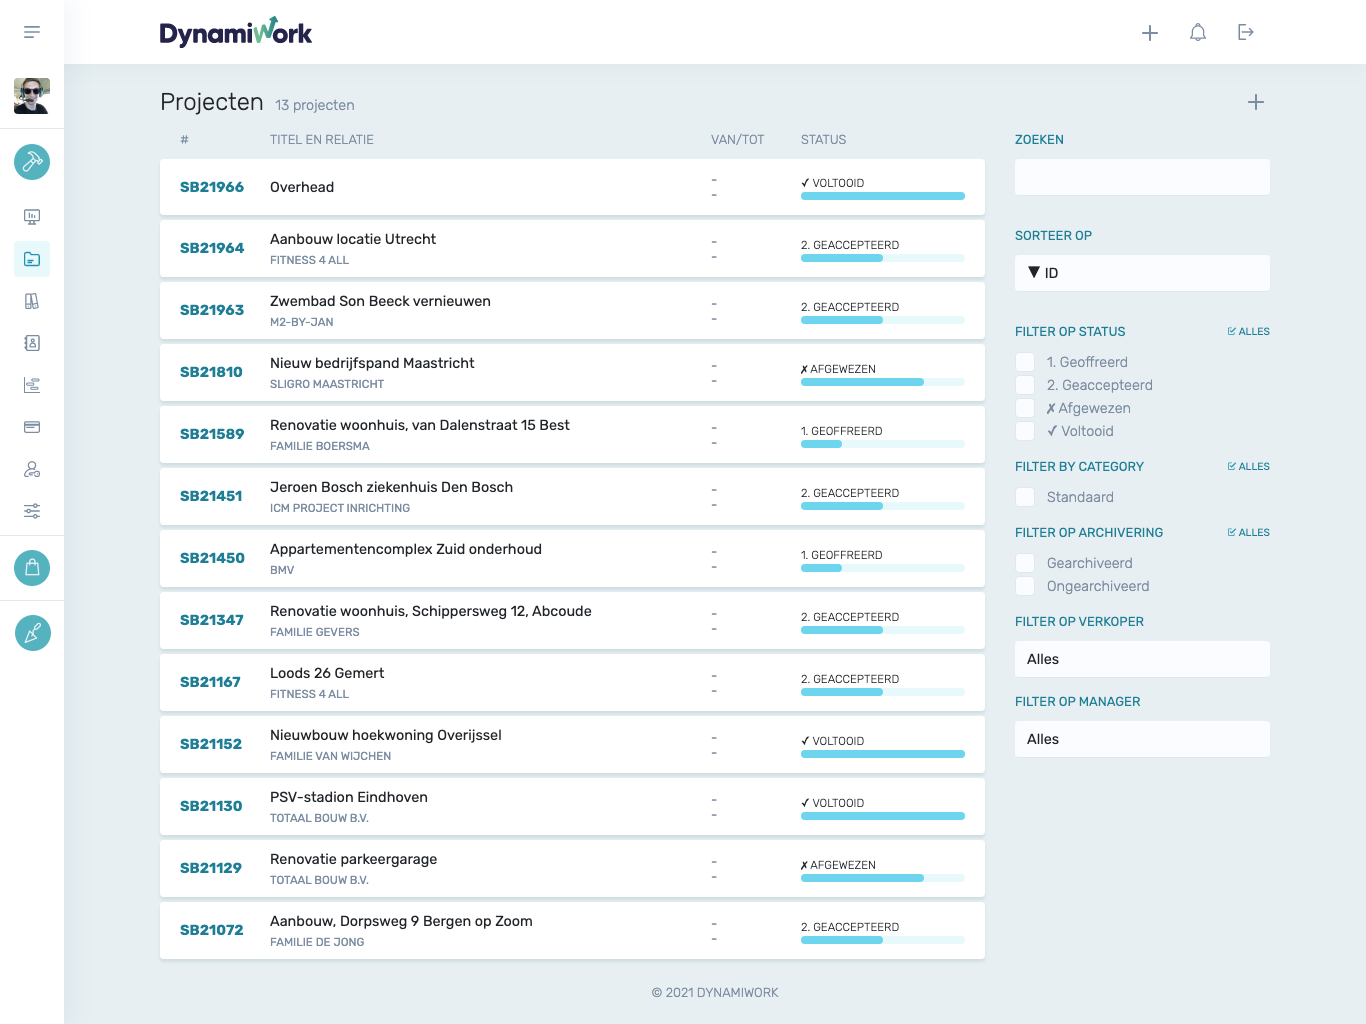Open project SB21129
Screen dimensions: 1366x1024
572,869
